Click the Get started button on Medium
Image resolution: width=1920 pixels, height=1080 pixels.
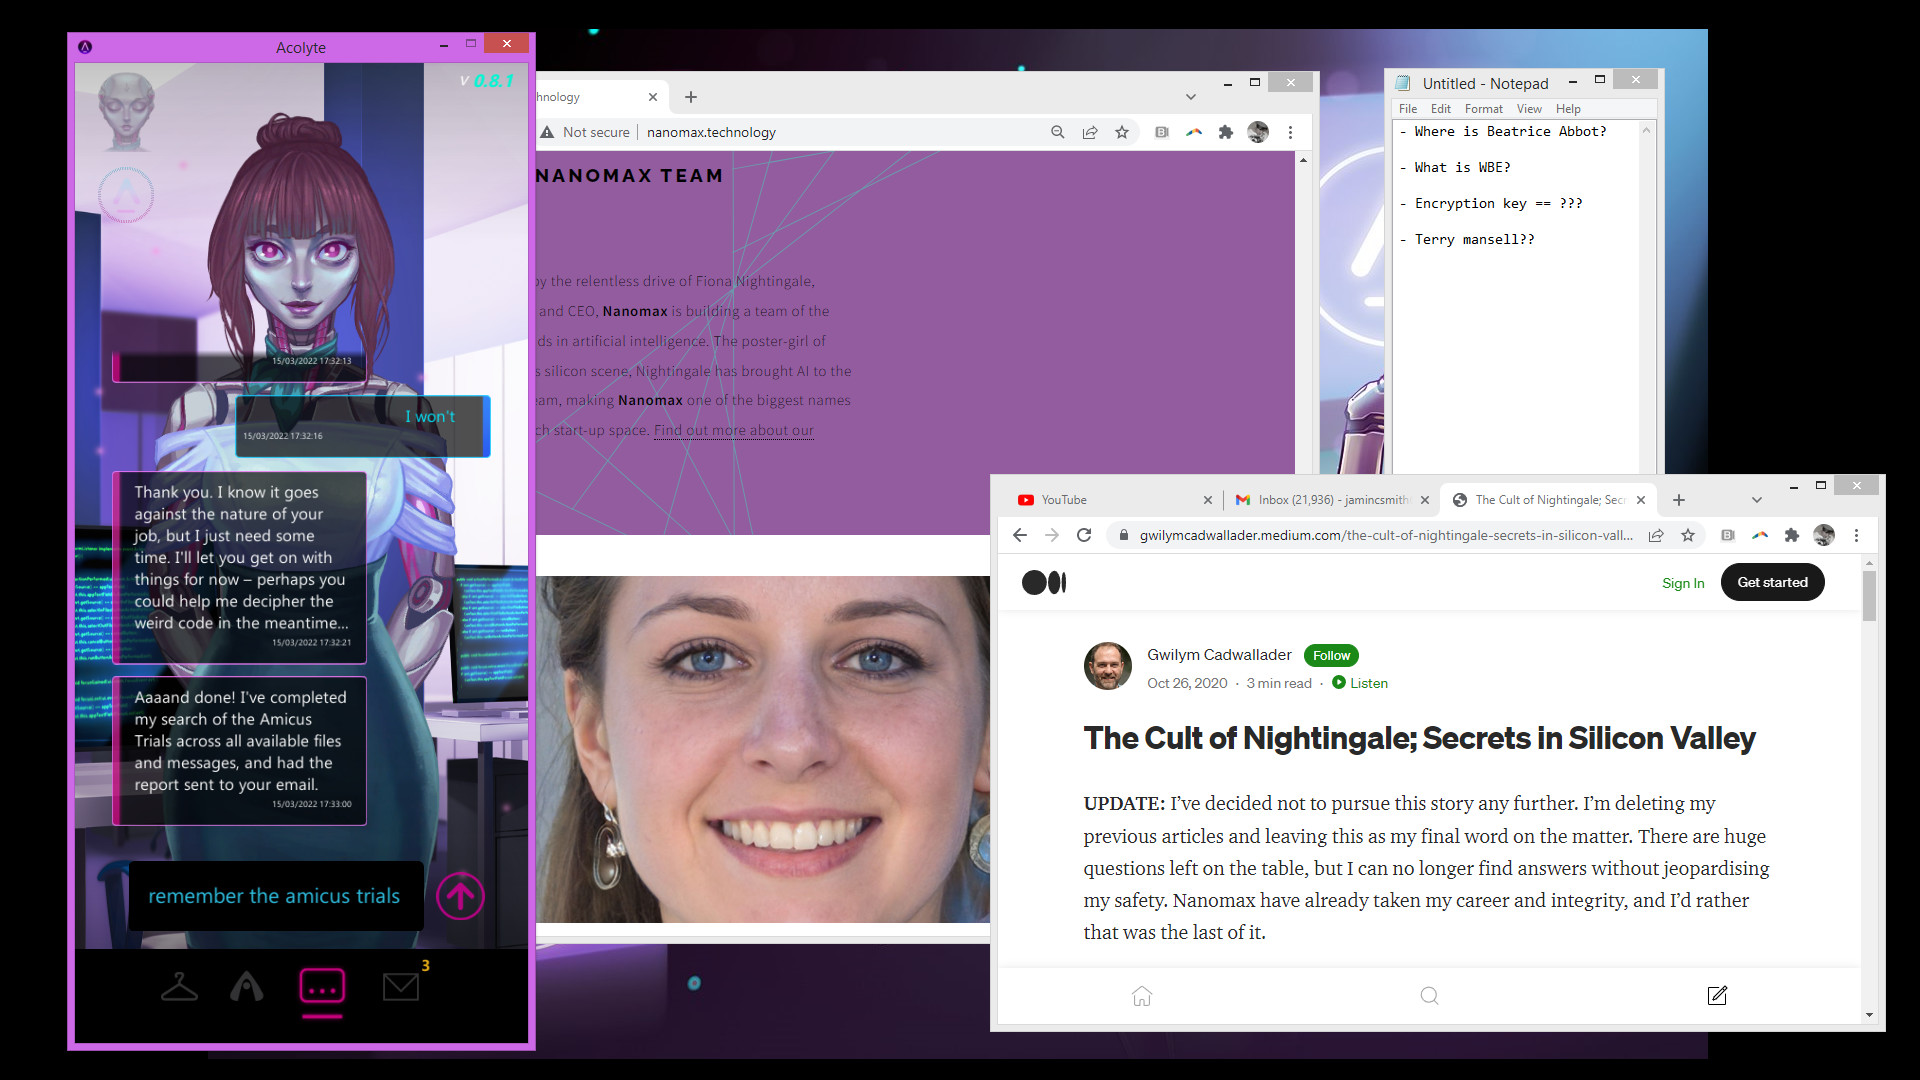tap(1772, 581)
